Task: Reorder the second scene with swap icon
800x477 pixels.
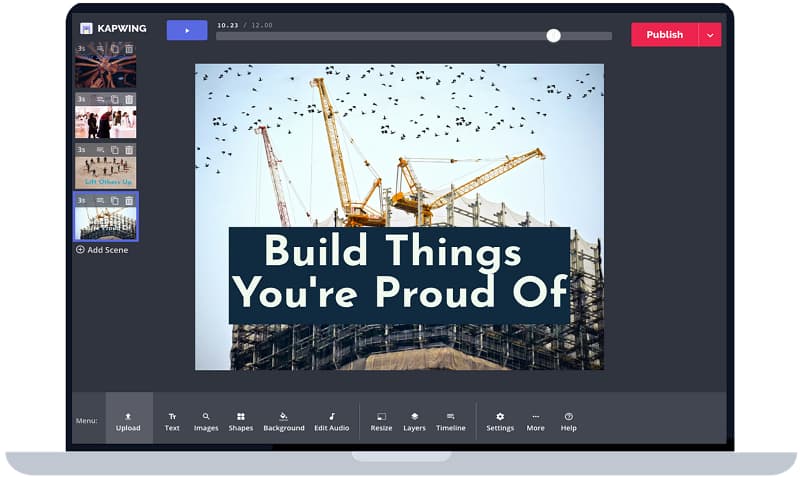Action: click(100, 99)
